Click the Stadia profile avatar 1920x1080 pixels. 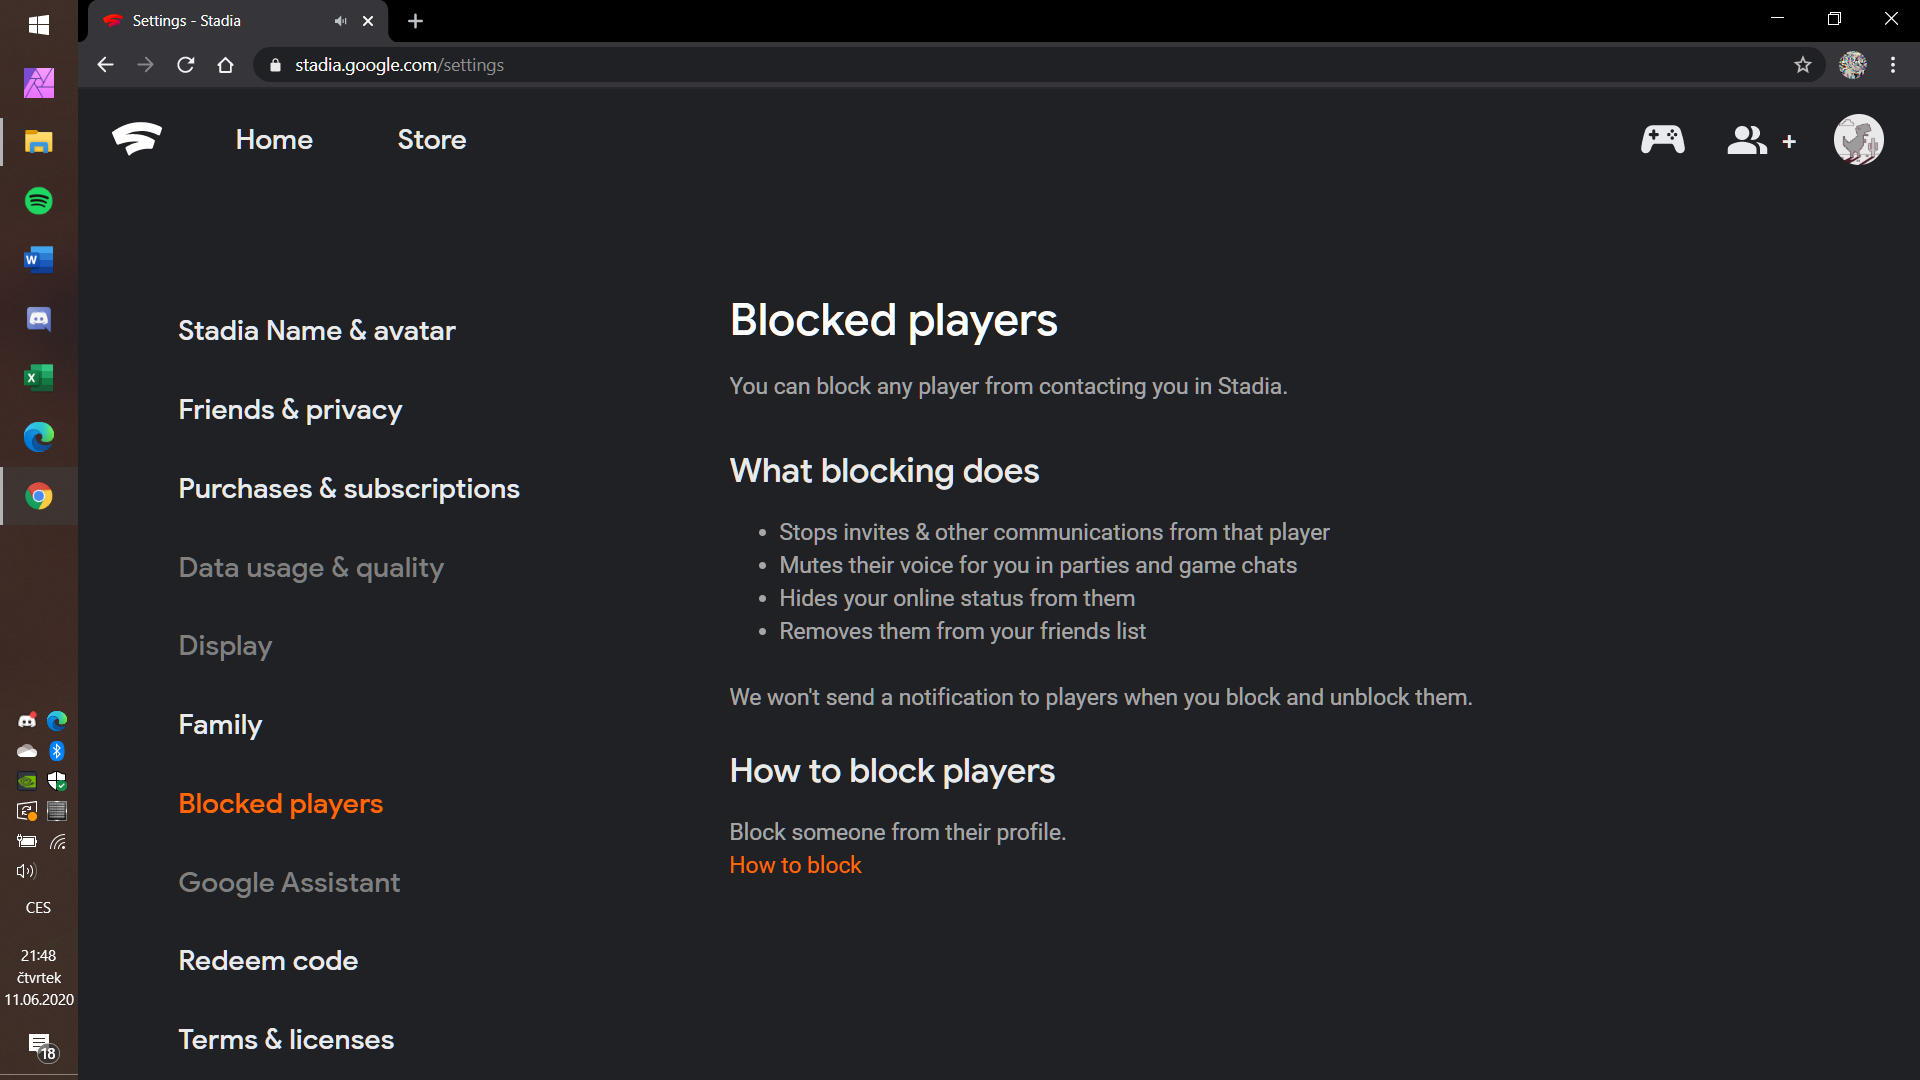1858,140
